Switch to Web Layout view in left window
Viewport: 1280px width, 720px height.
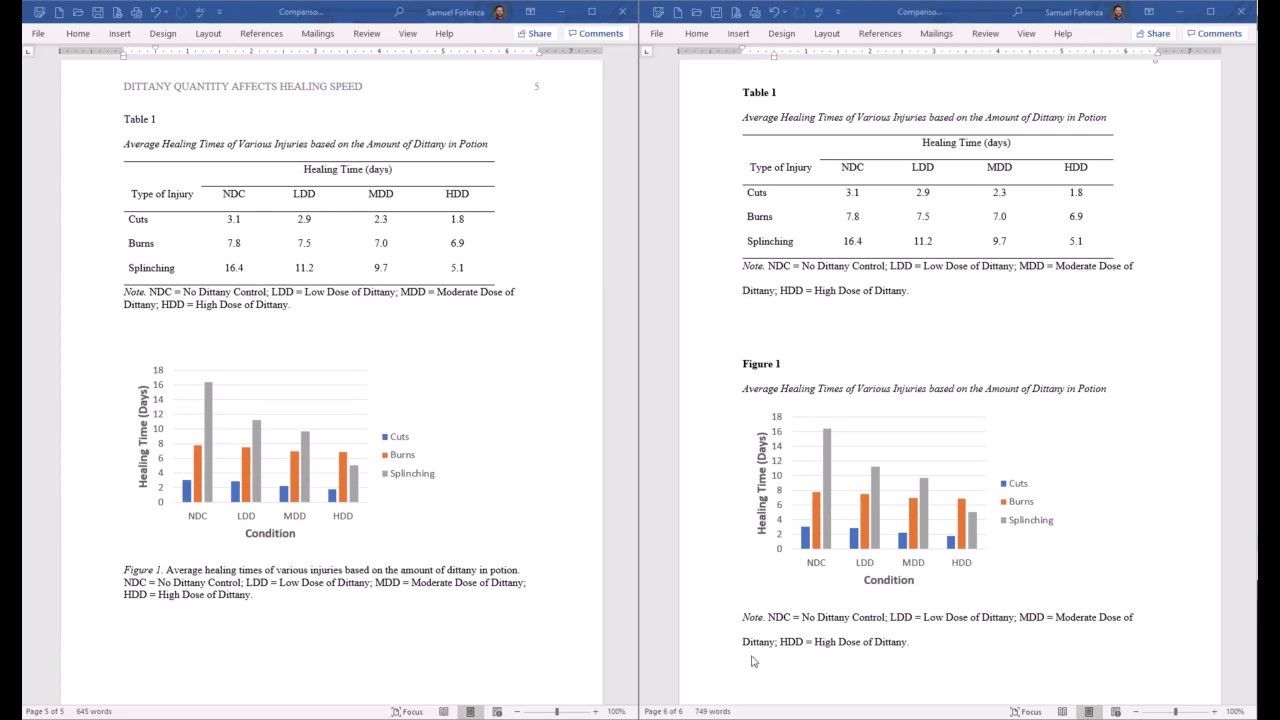497,711
